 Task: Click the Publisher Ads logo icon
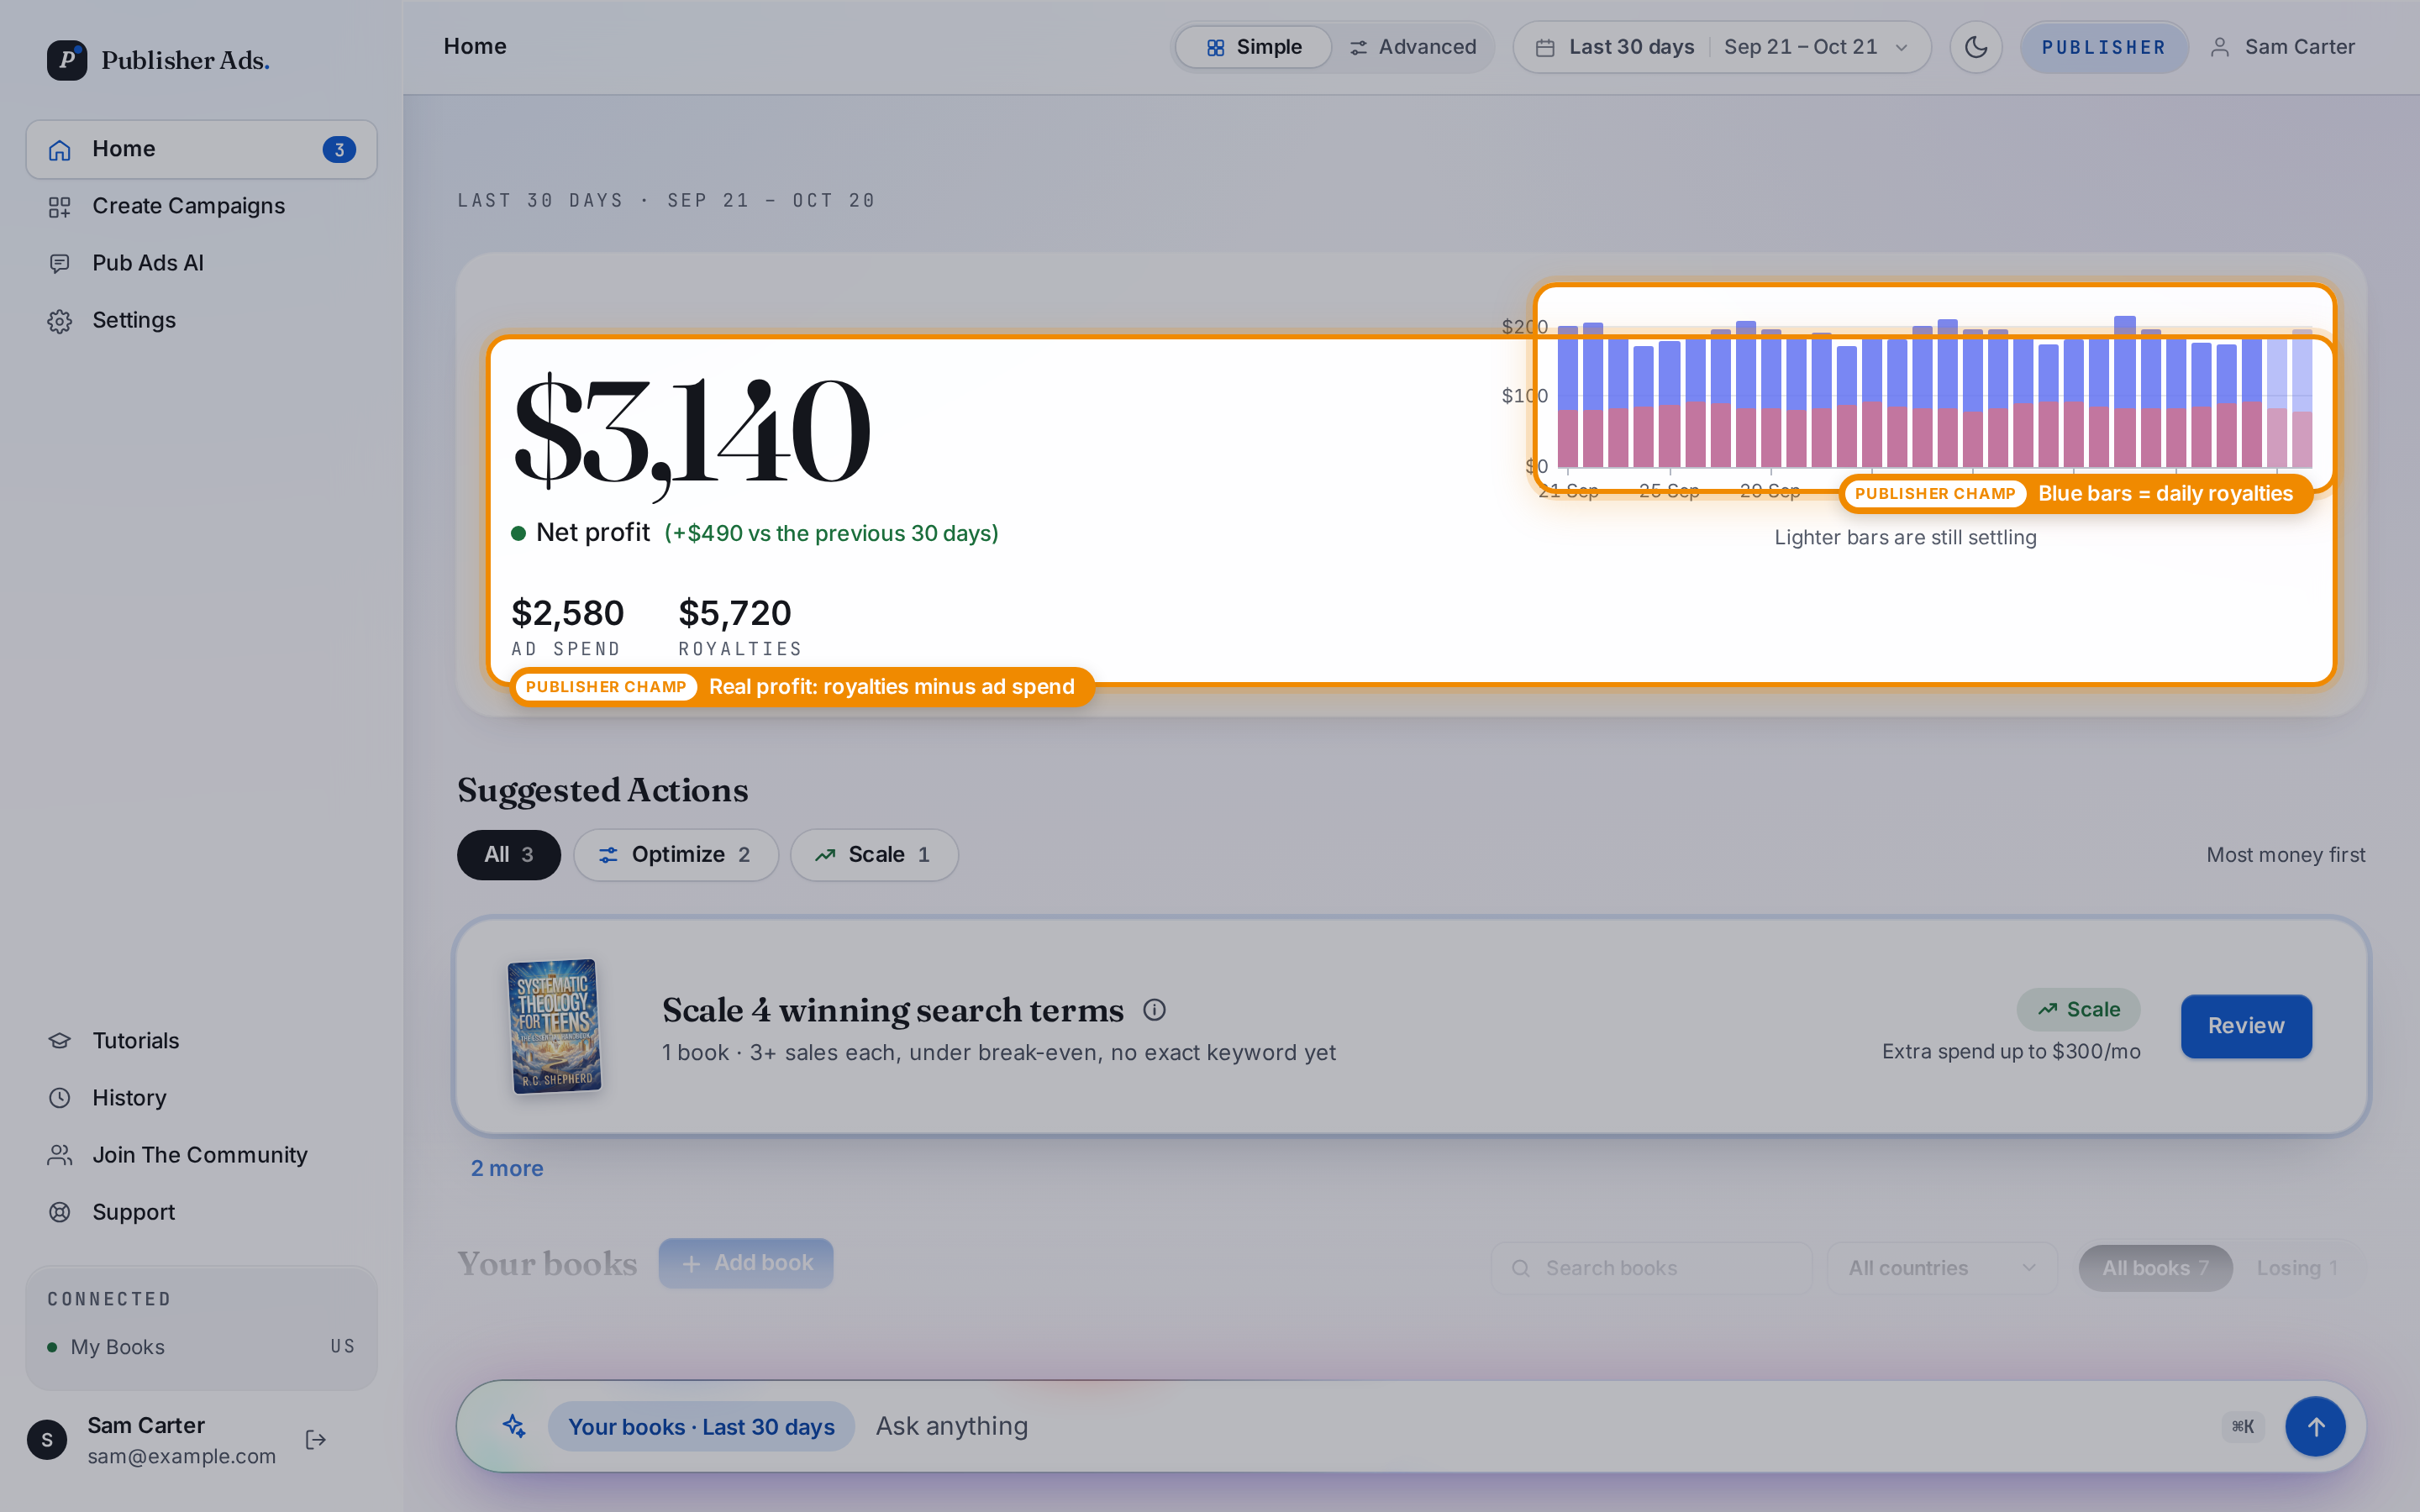(67, 60)
